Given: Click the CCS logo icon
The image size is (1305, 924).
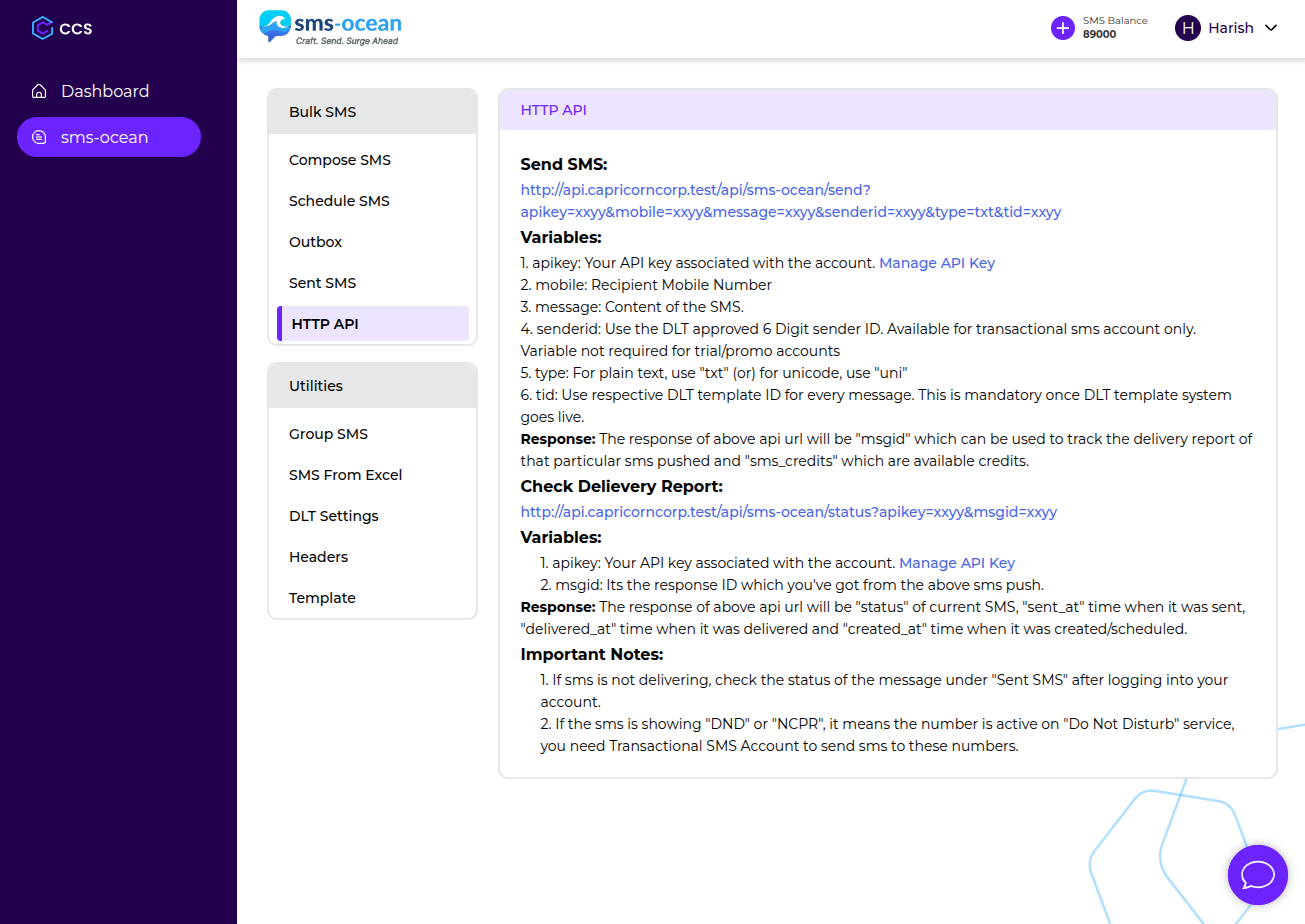Looking at the screenshot, I should click(x=42, y=28).
